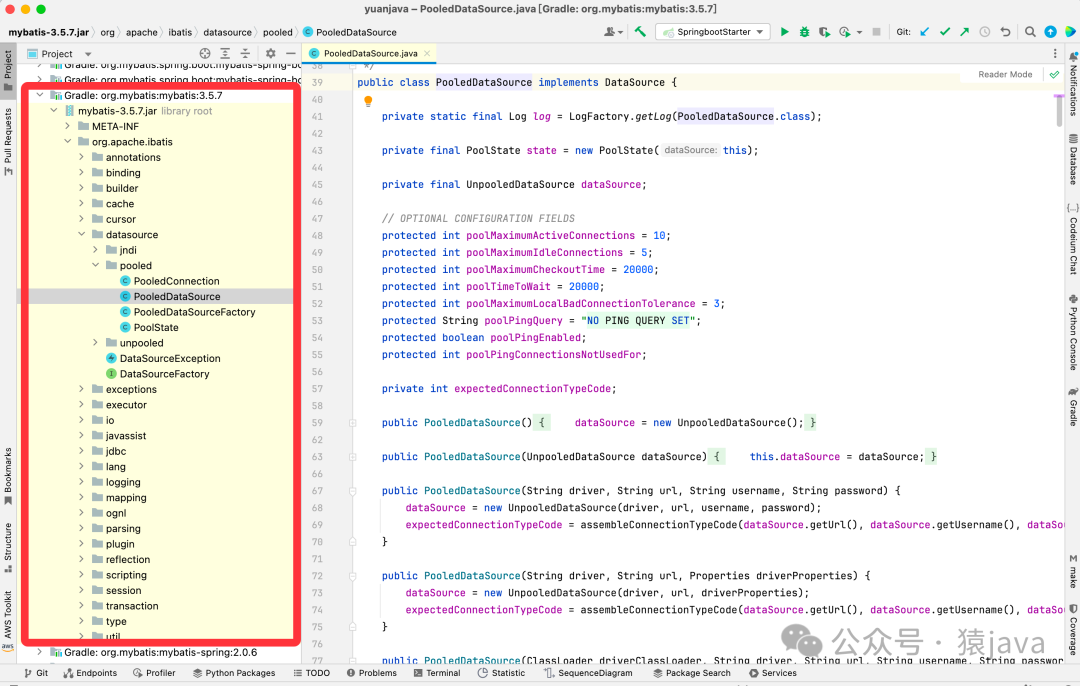This screenshot has height=686, width=1080.
Task: Show Git history clock icon
Action: (985, 32)
